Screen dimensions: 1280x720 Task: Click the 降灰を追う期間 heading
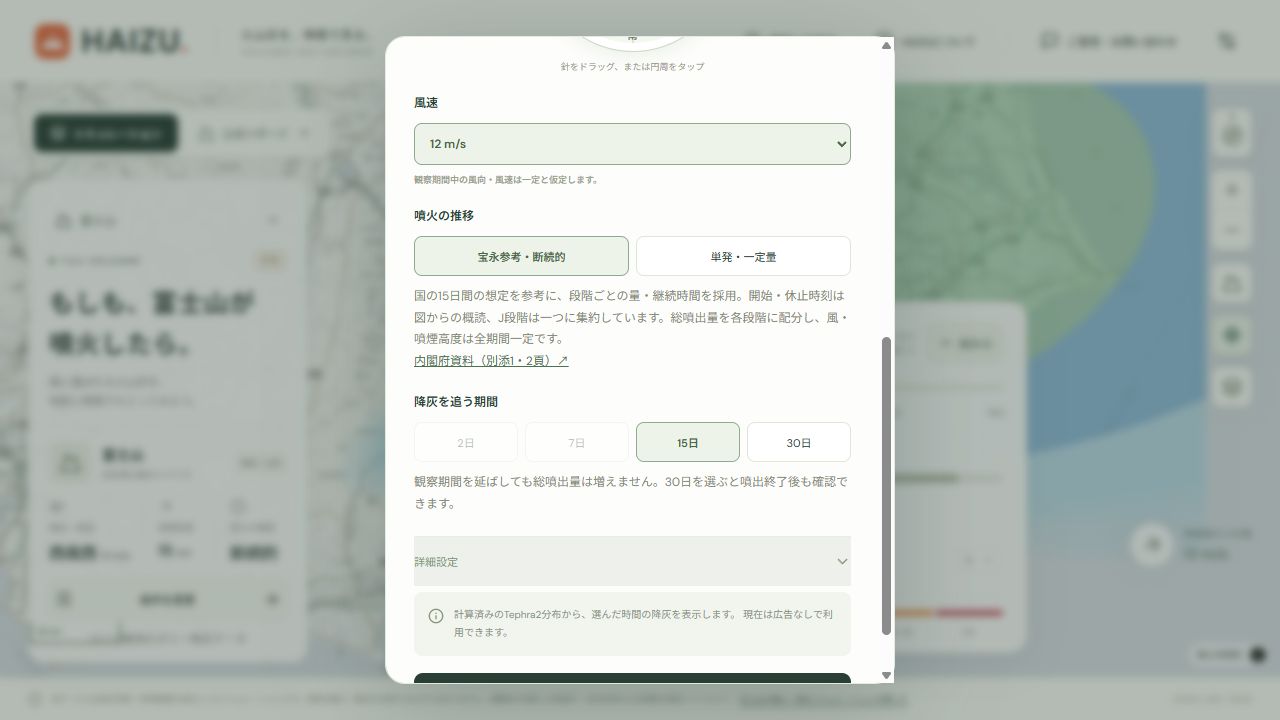point(456,402)
